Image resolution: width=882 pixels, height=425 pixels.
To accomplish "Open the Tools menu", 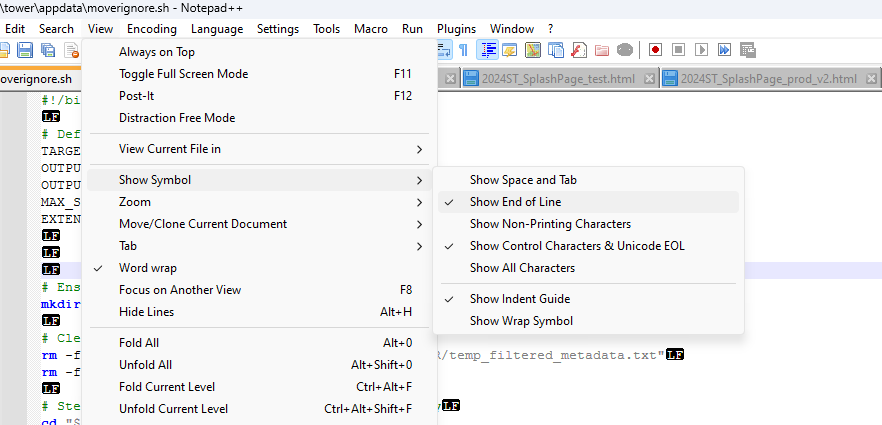I will pyautogui.click(x=327, y=29).
